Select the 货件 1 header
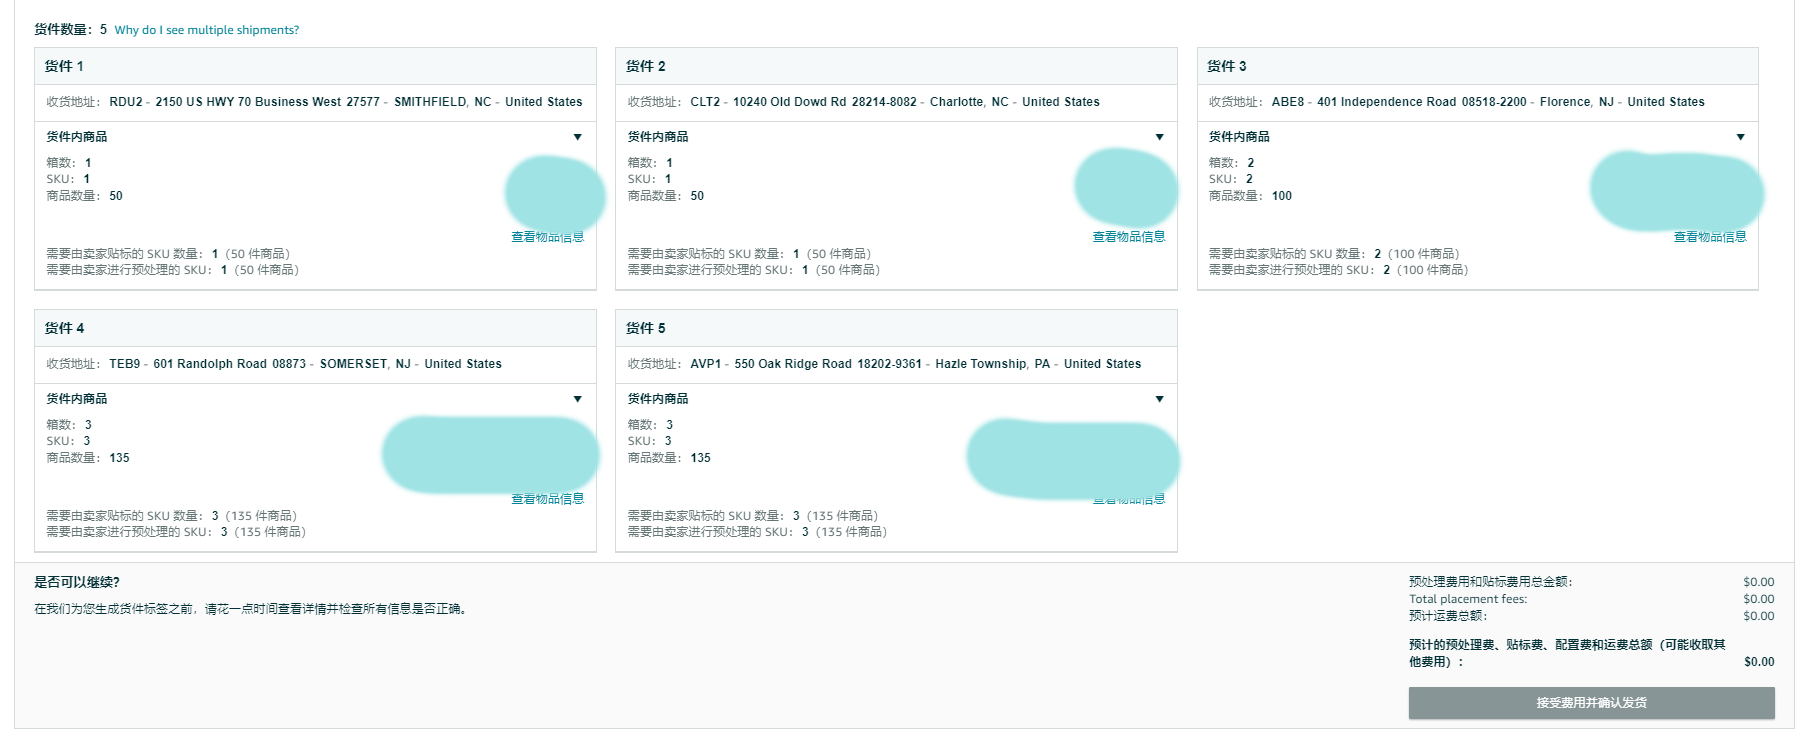This screenshot has width=1820, height=730. pos(315,66)
